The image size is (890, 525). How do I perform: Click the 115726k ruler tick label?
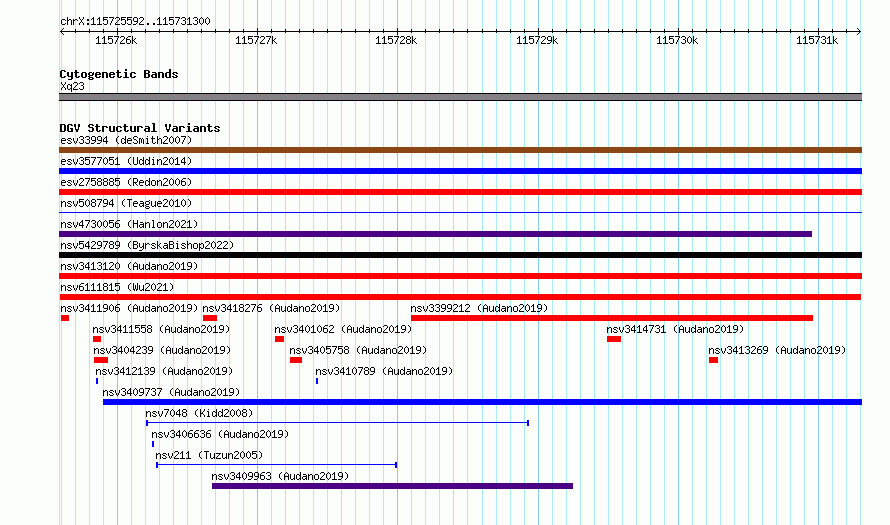[x=116, y=40]
